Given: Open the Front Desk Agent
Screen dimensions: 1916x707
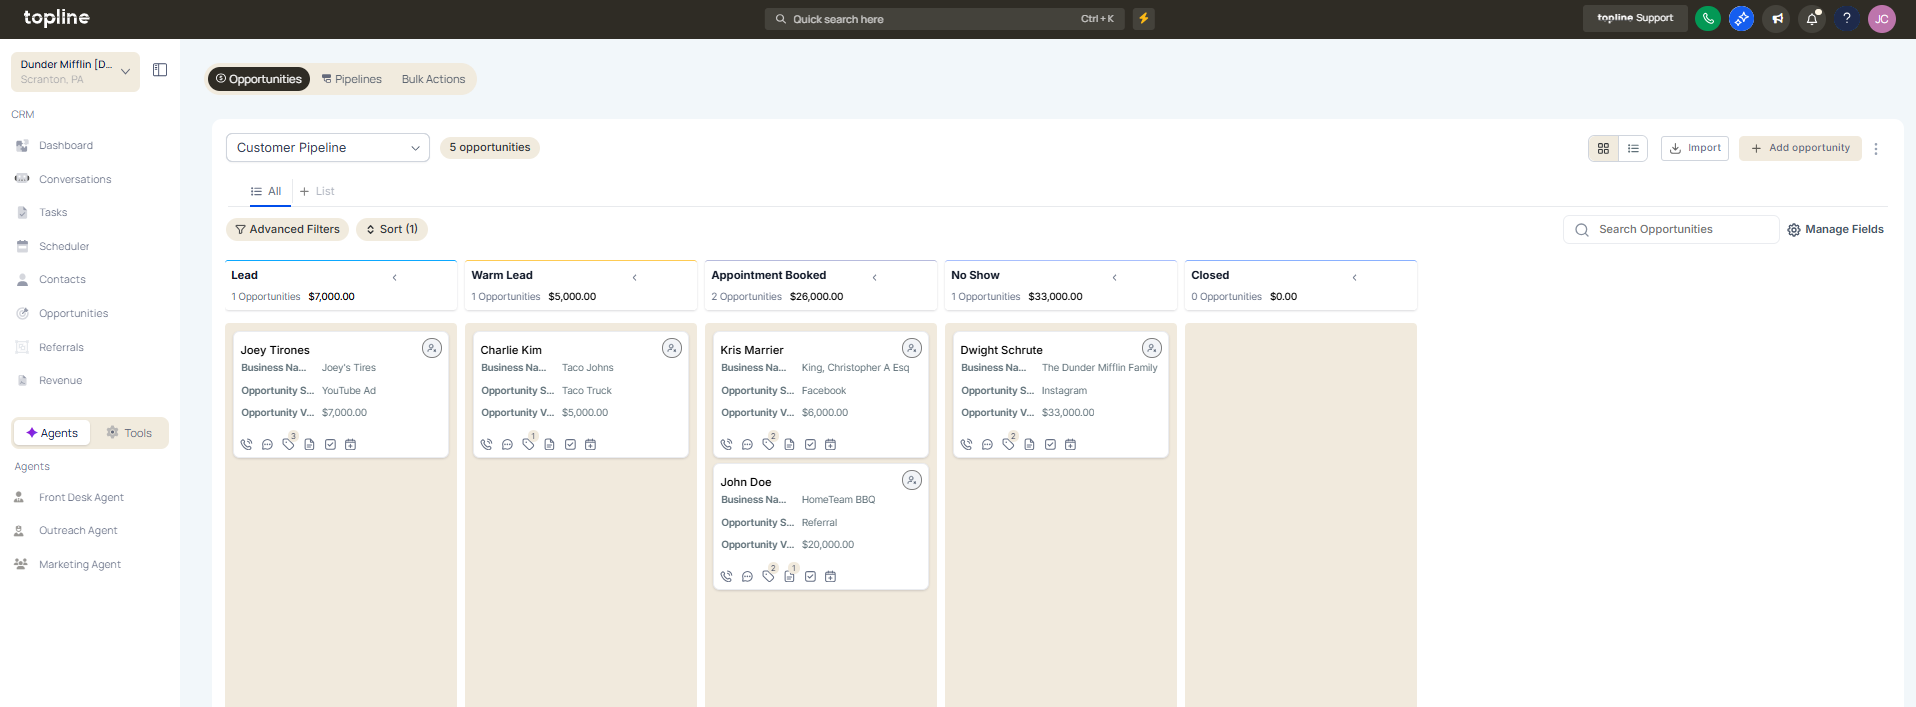Looking at the screenshot, I should tap(81, 498).
